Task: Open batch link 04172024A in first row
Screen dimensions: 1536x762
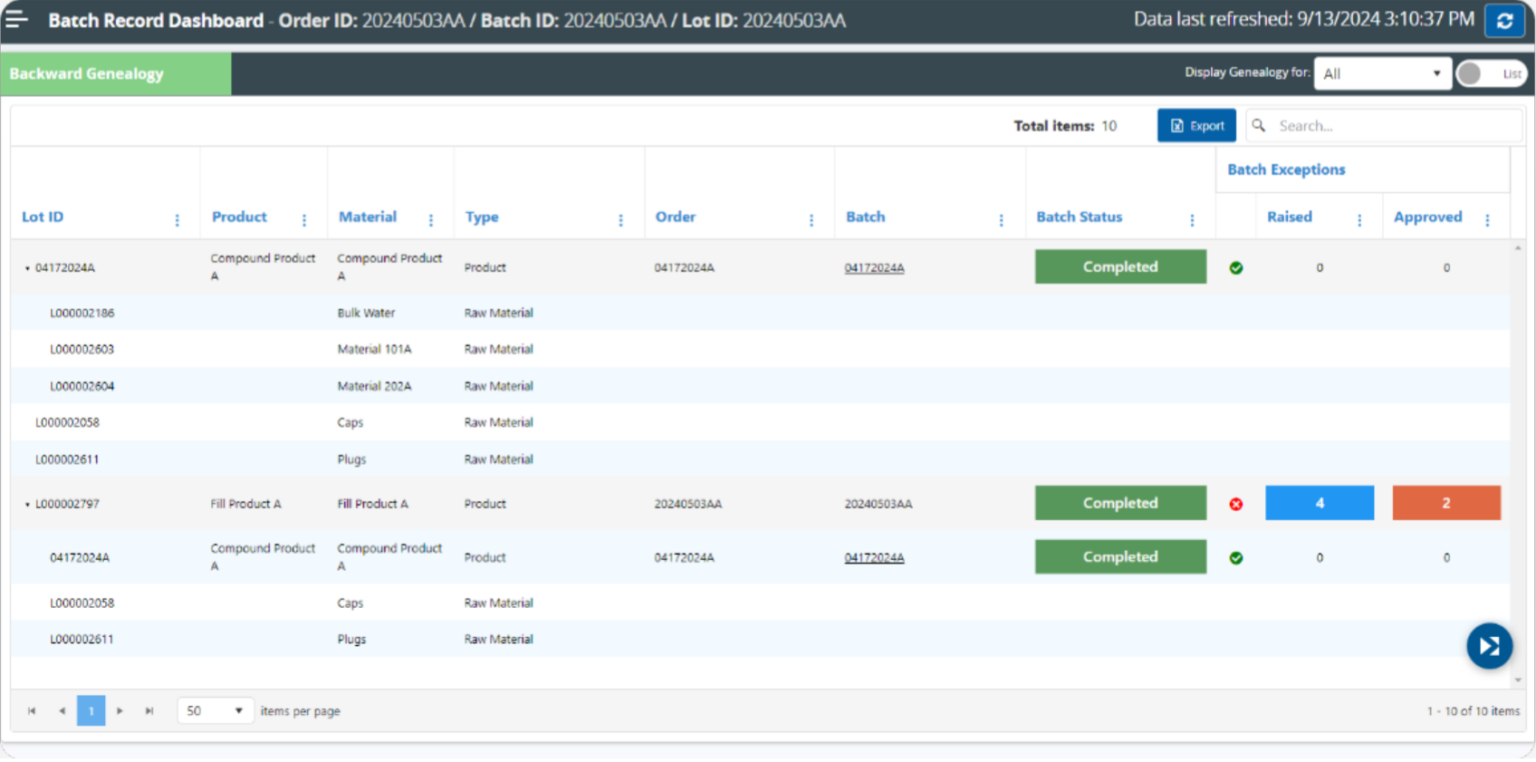Action: click(874, 268)
